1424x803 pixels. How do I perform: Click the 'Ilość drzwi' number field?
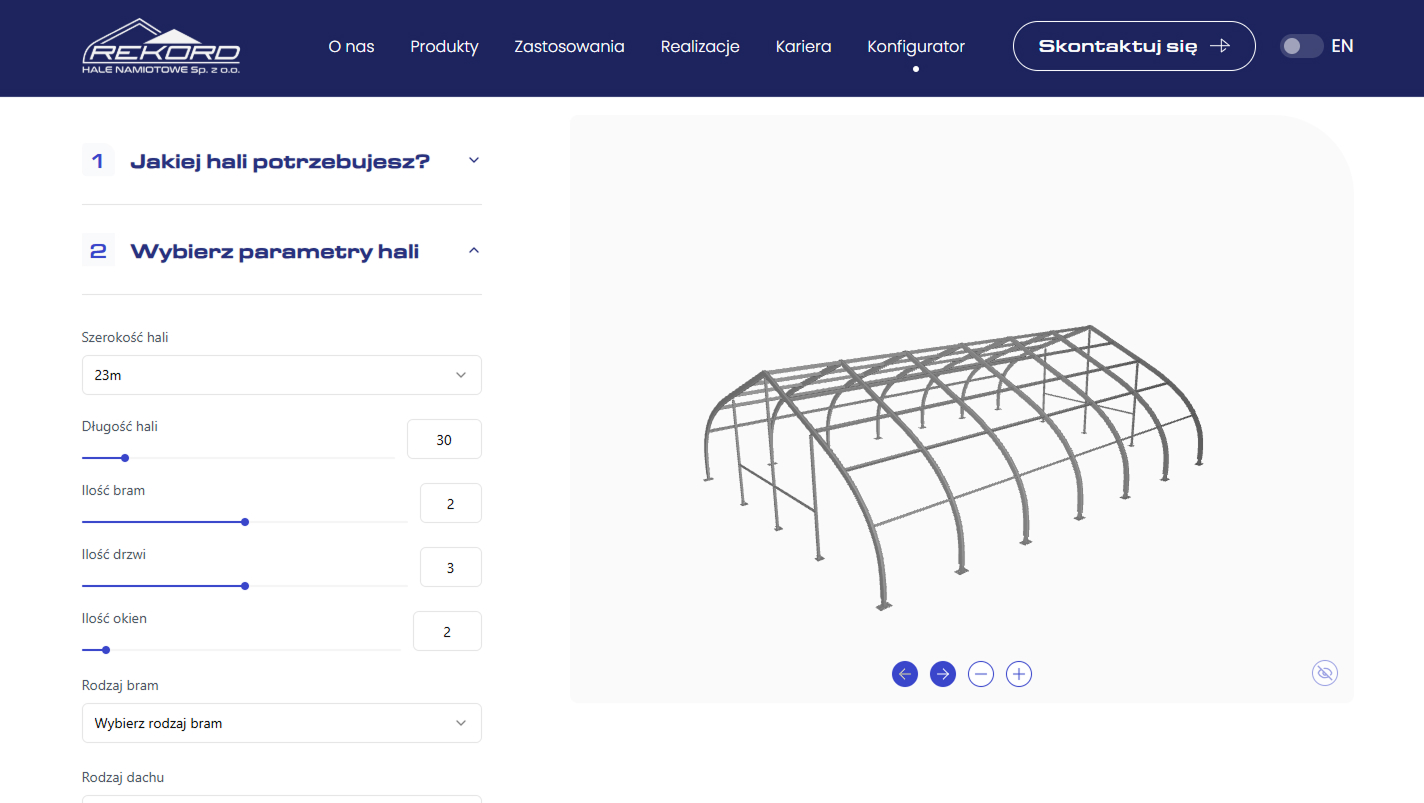450,567
